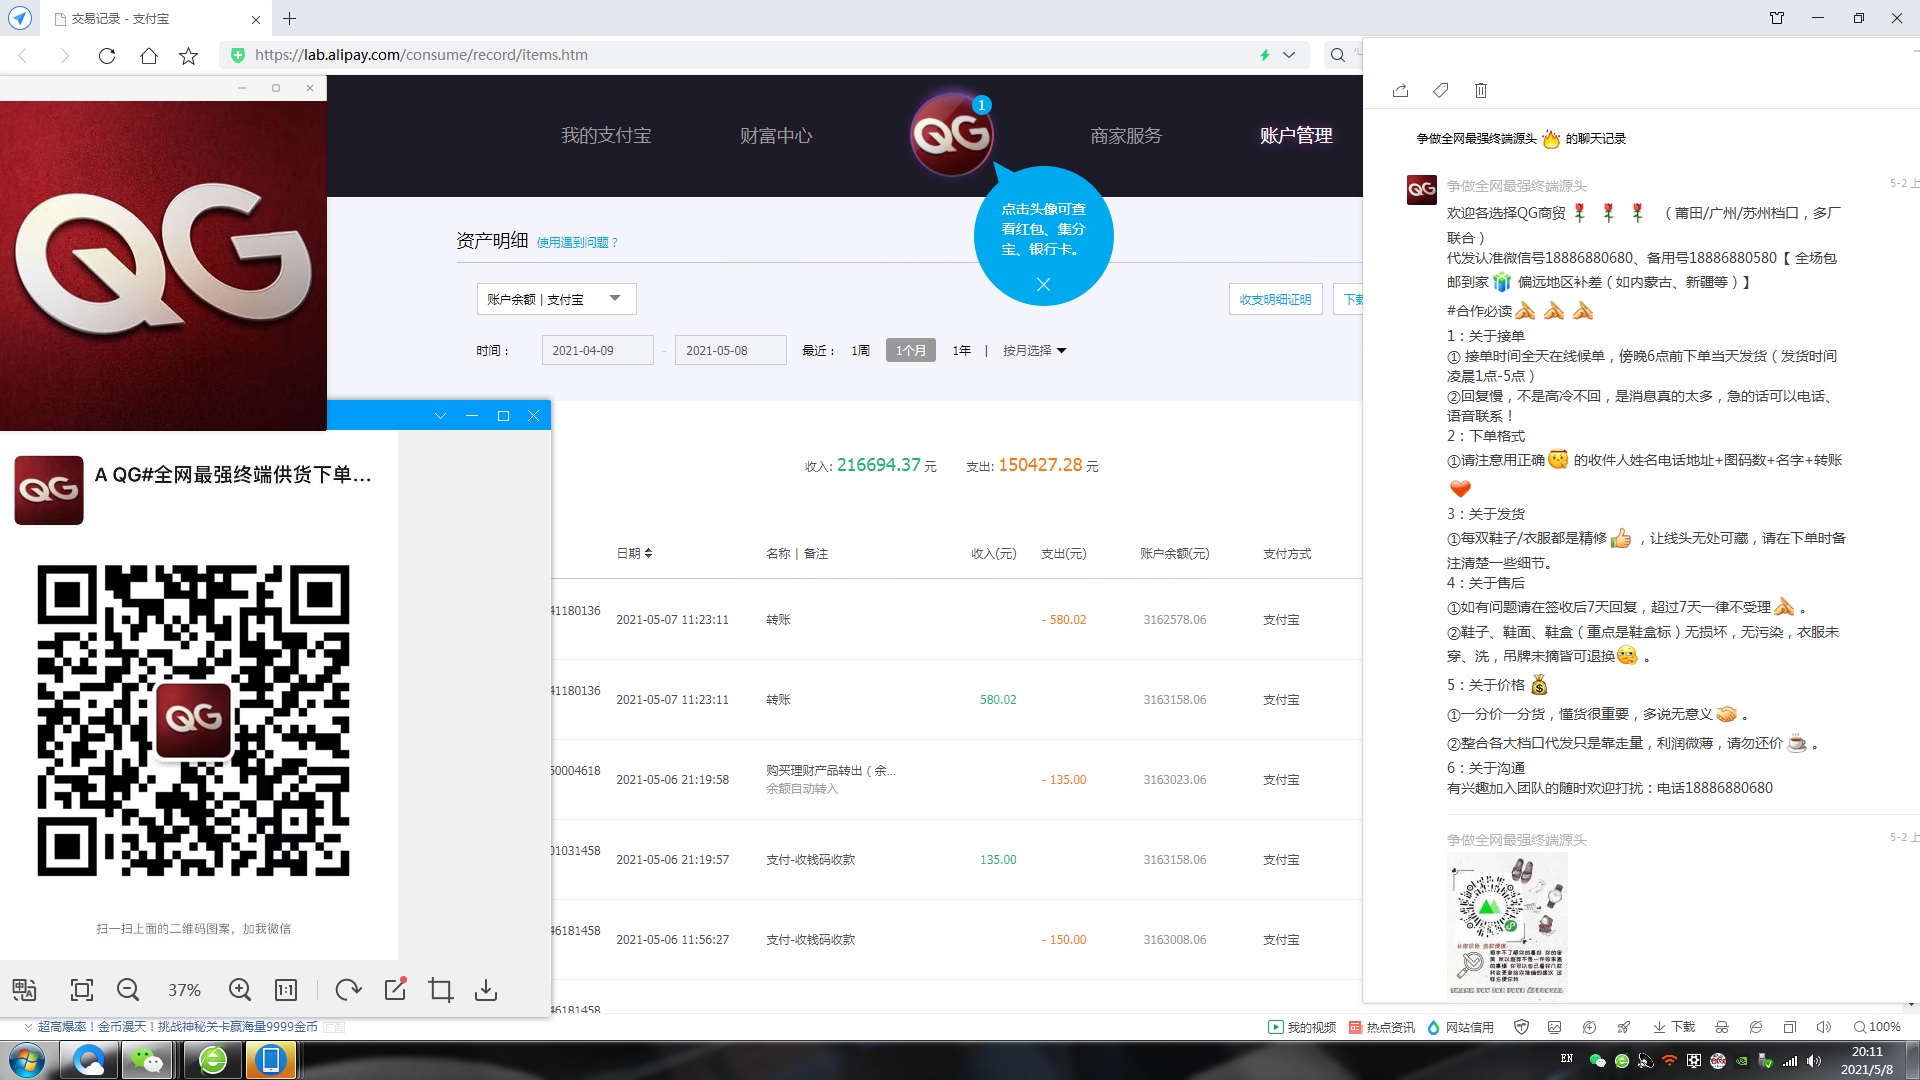Click the green lightning speed-mode icon
This screenshot has height=1080, width=1920.
pos(1265,55)
